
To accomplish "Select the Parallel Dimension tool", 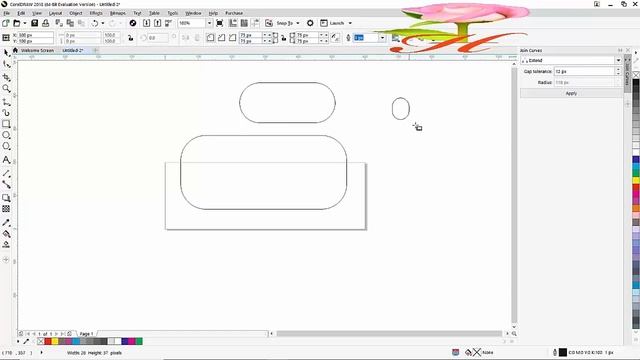I will click(6, 173).
